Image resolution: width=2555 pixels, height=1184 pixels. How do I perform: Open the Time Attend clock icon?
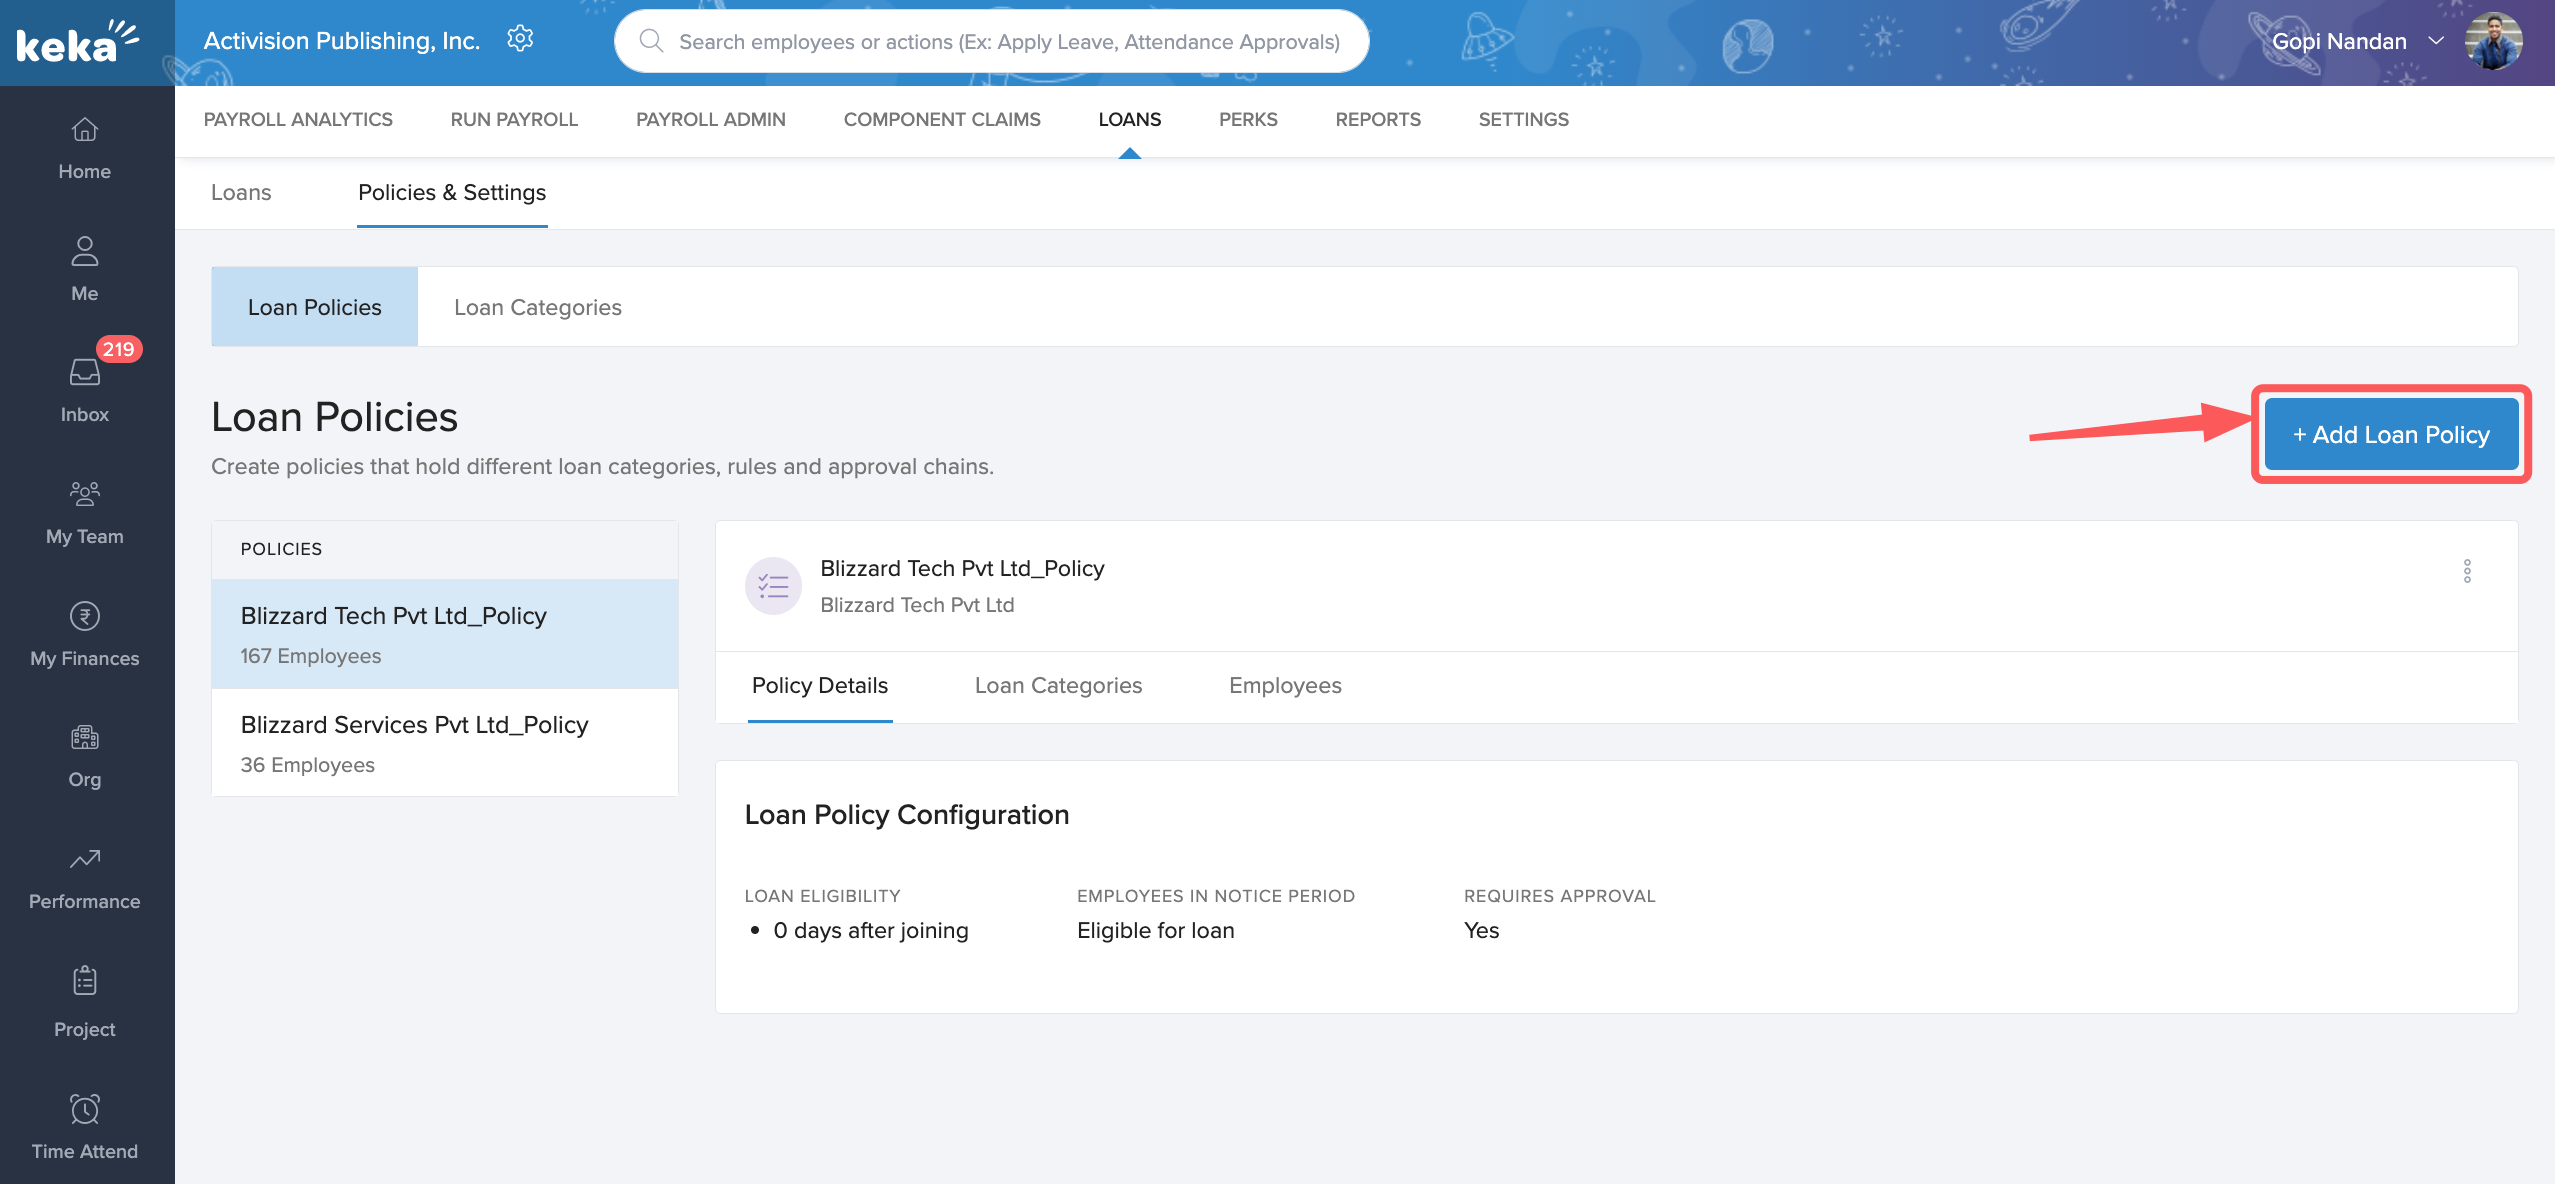(x=85, y=1108)
